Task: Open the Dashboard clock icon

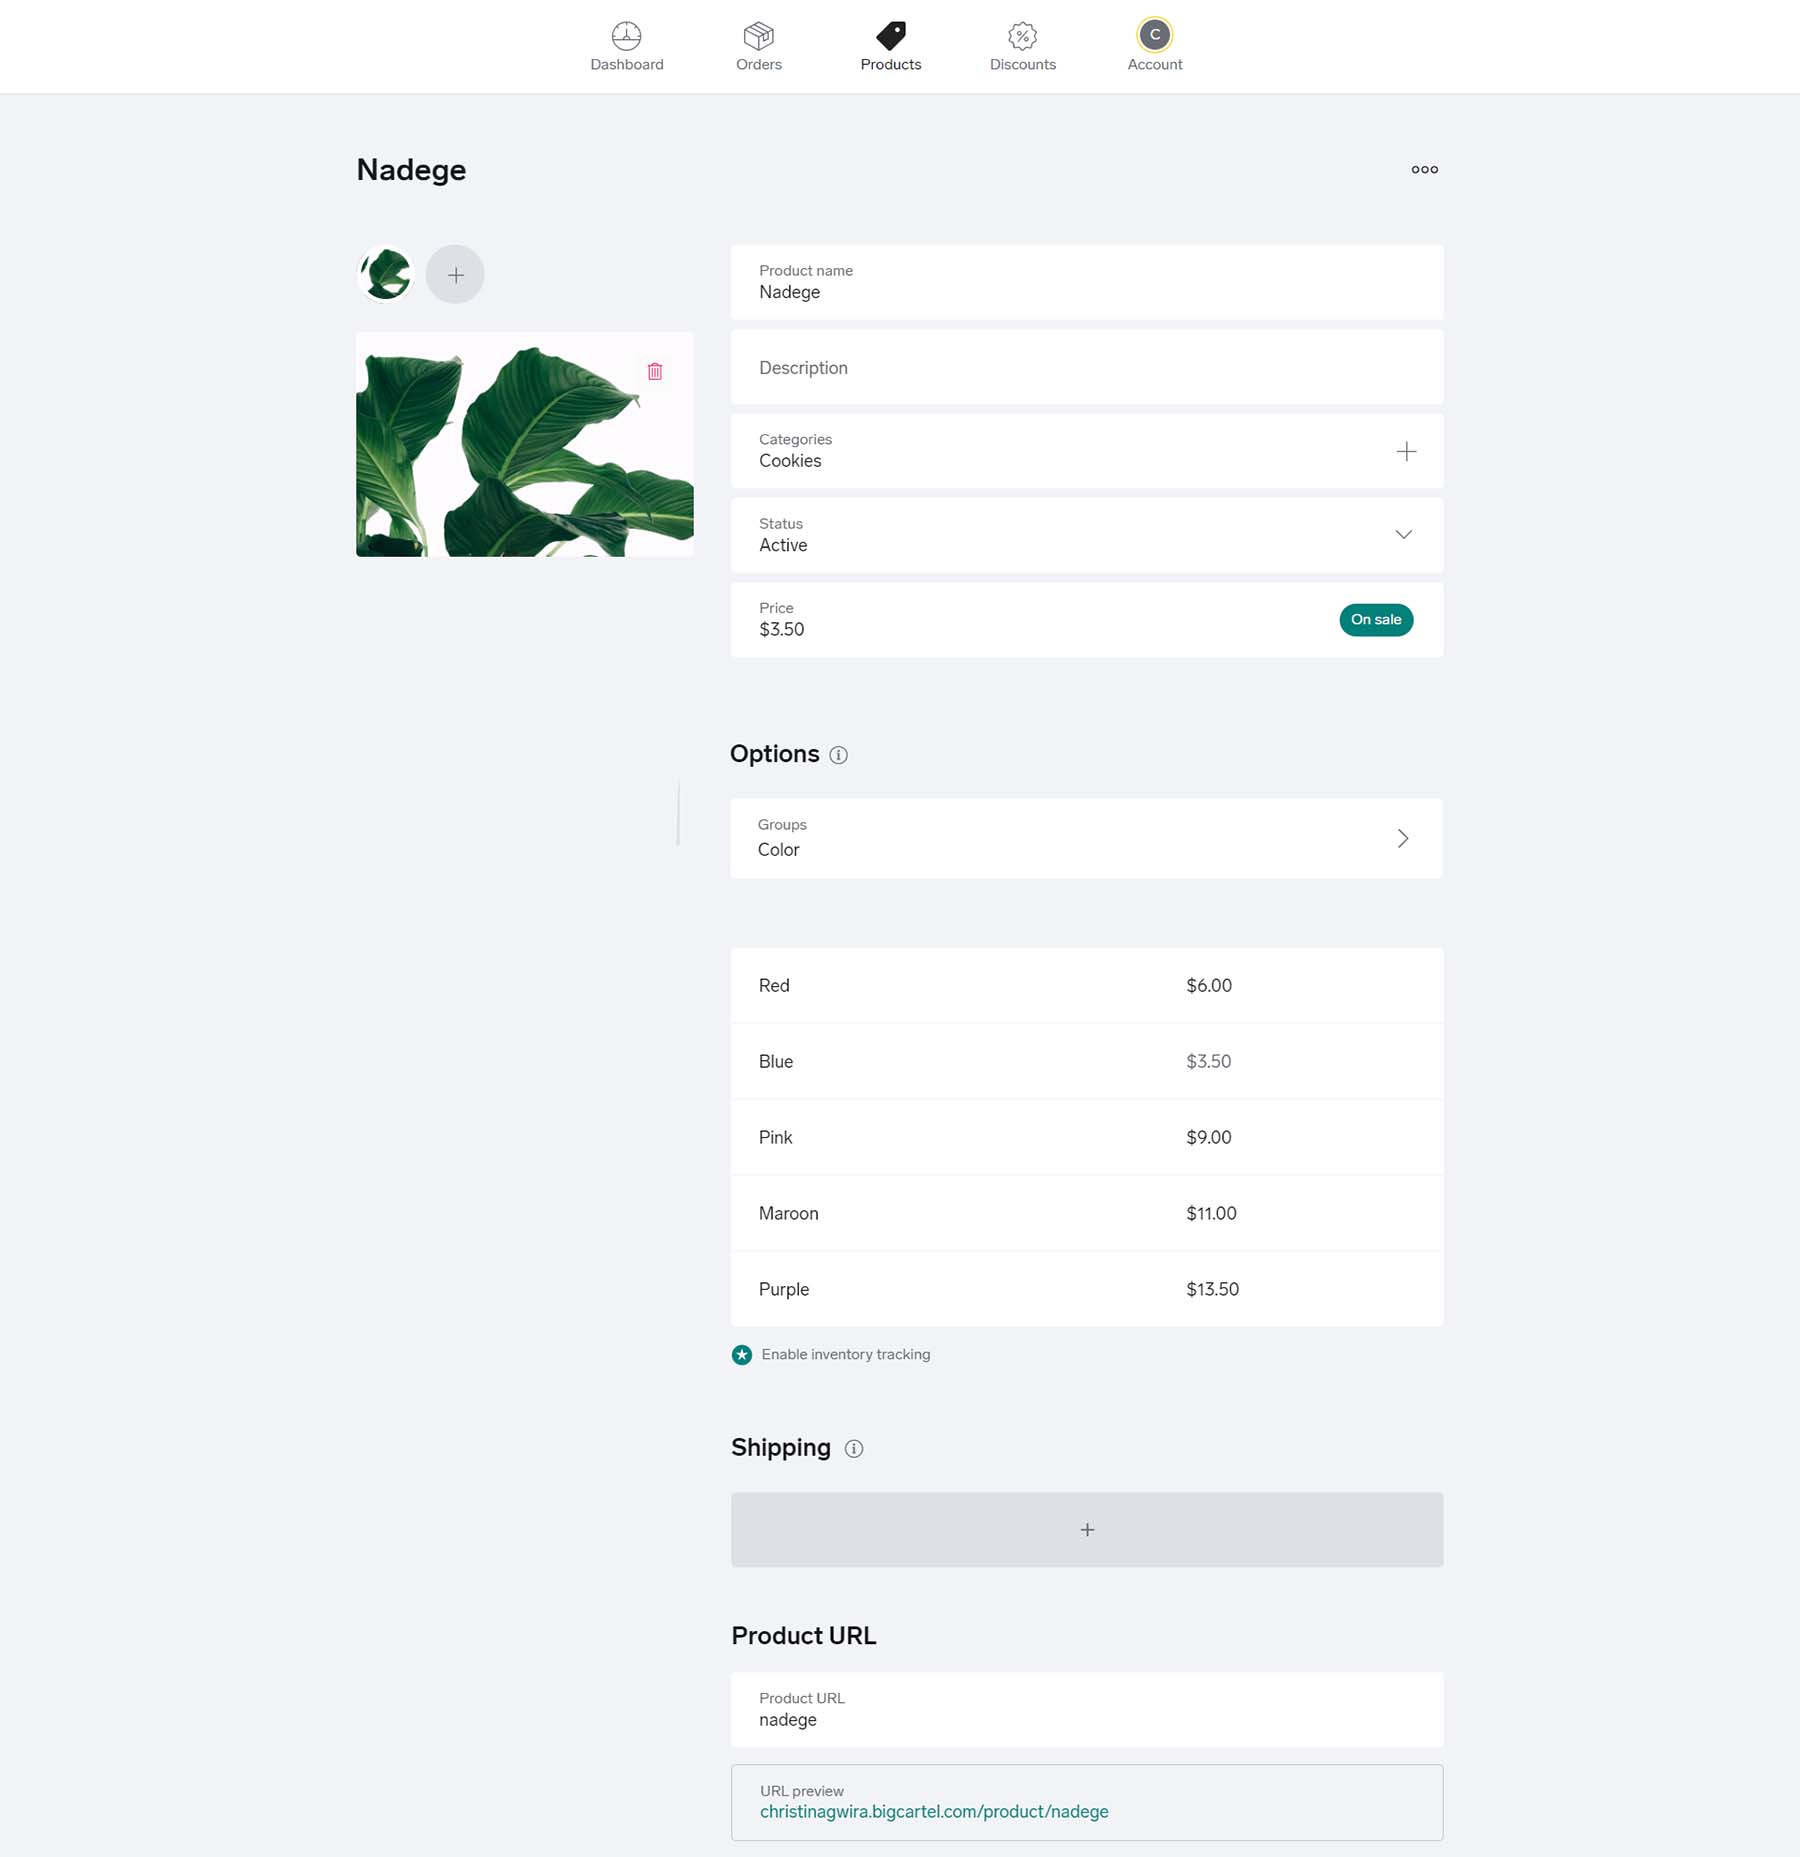Action: [626, 34]
